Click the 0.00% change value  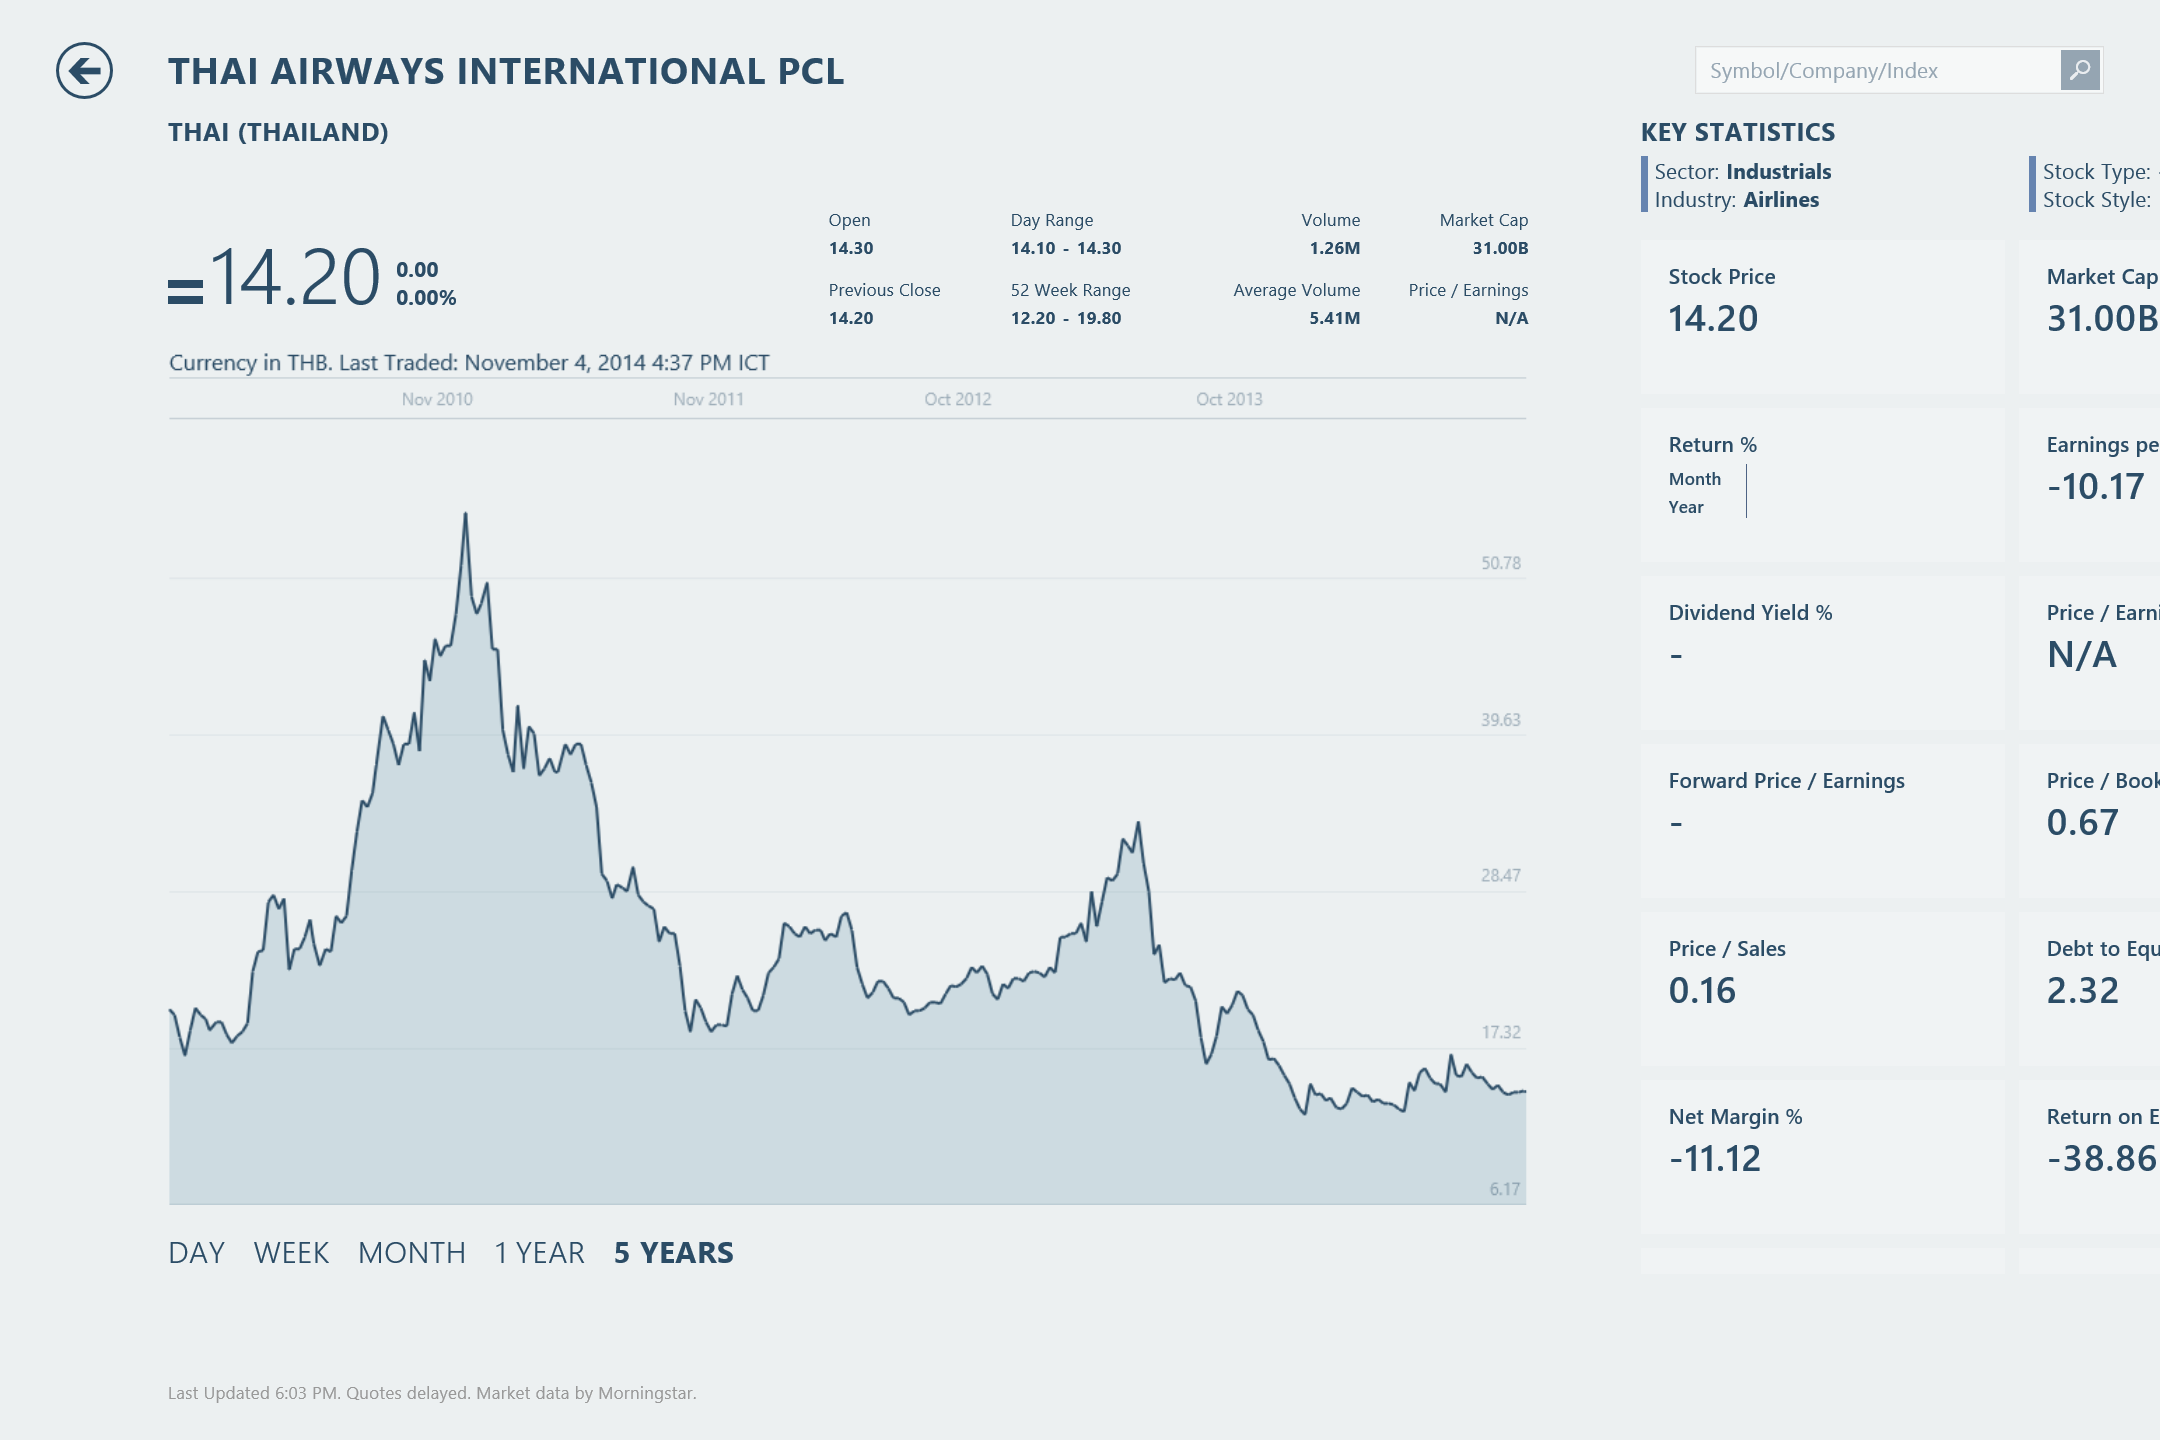pyautogui.click(x=426, y=298)
